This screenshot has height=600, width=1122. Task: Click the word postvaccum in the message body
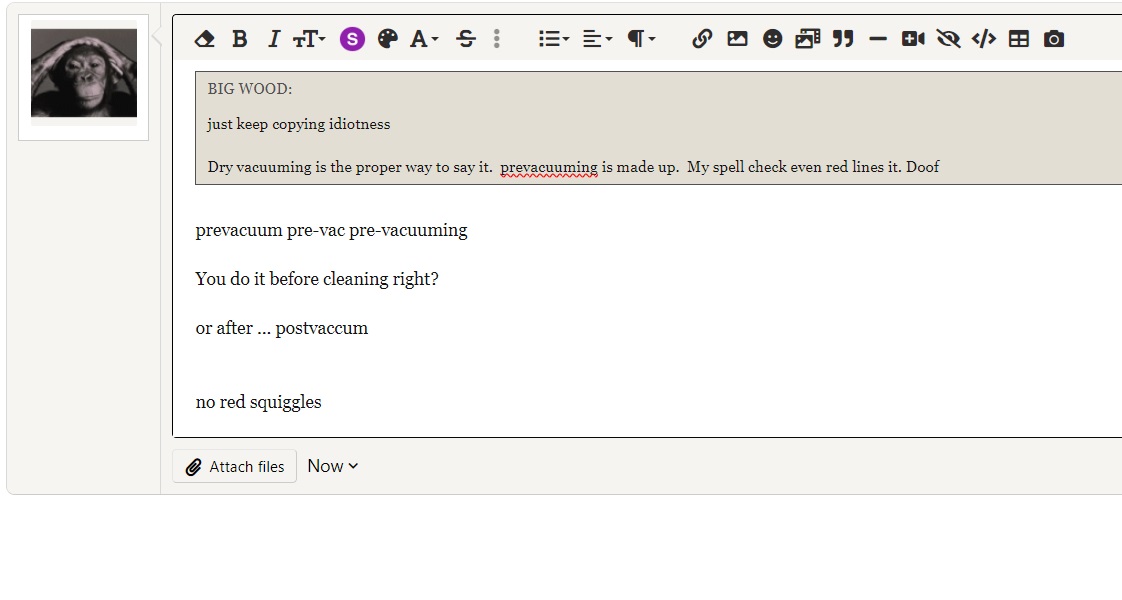(321, 328)
